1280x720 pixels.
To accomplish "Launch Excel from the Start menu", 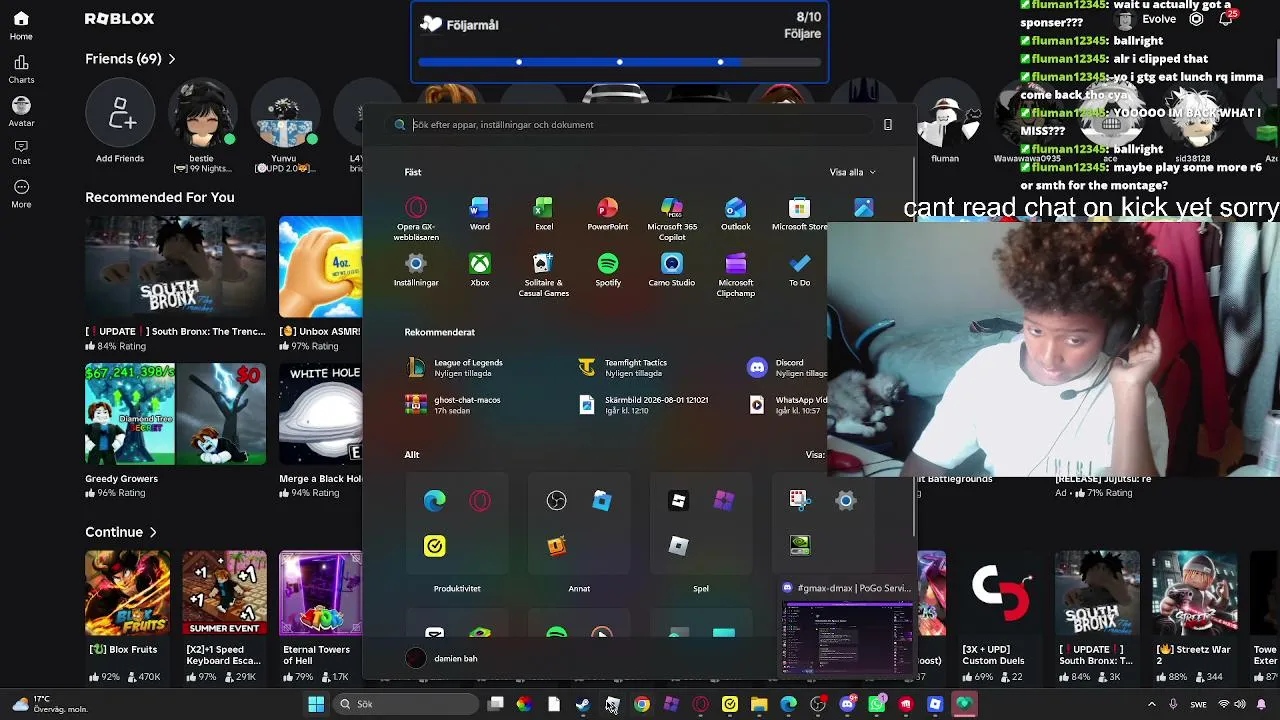I will click(544, 214).
